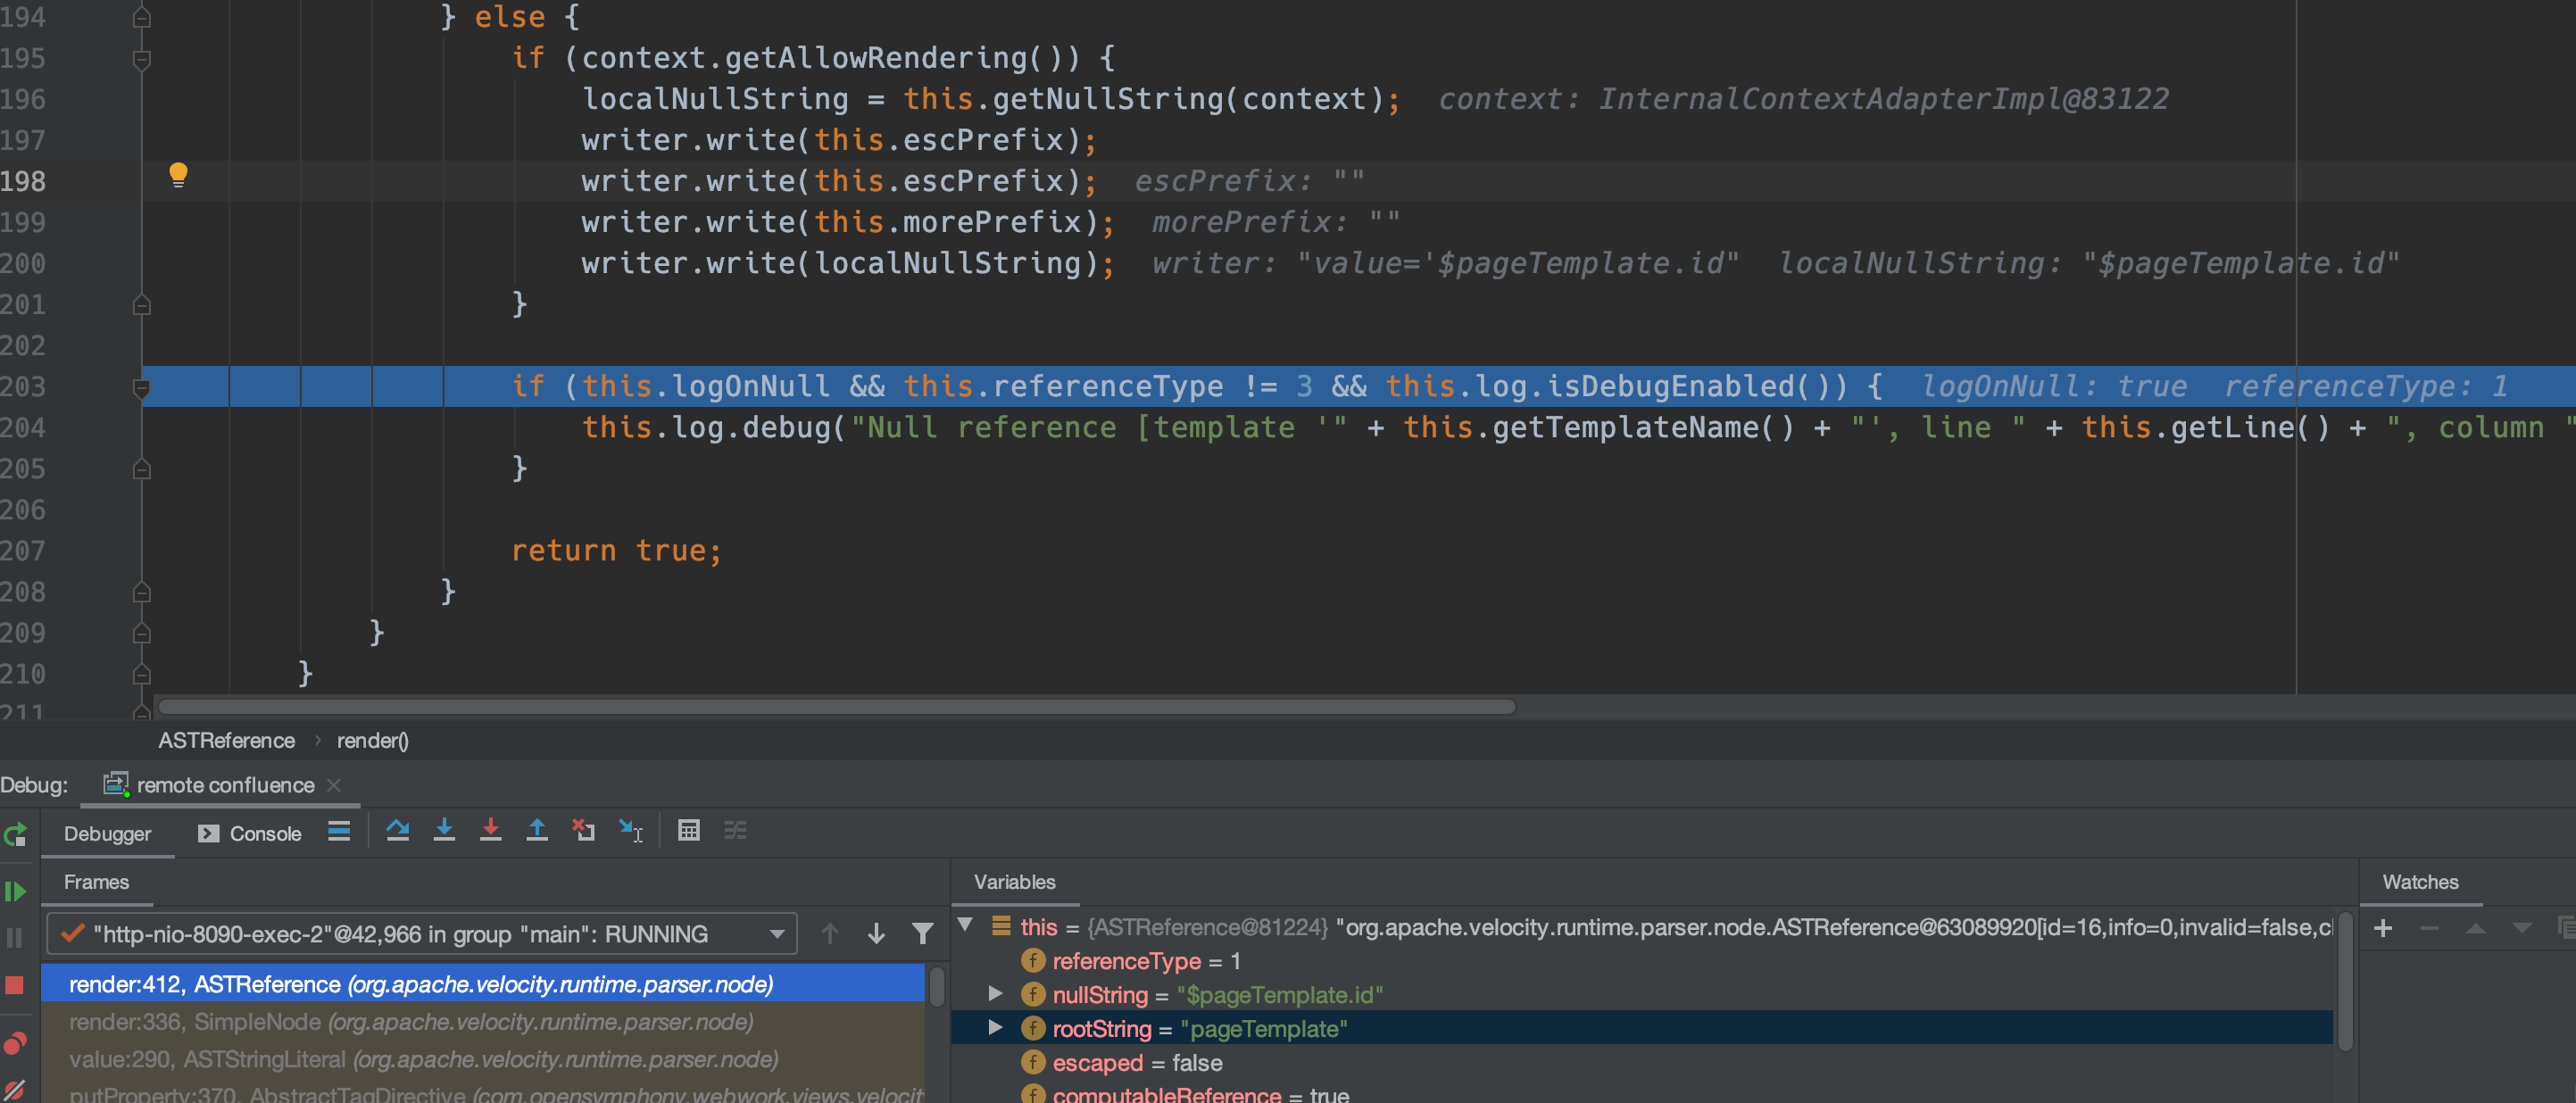
Task: Click the Trace Current Stream Chain icon
Action: click(735, 830)
